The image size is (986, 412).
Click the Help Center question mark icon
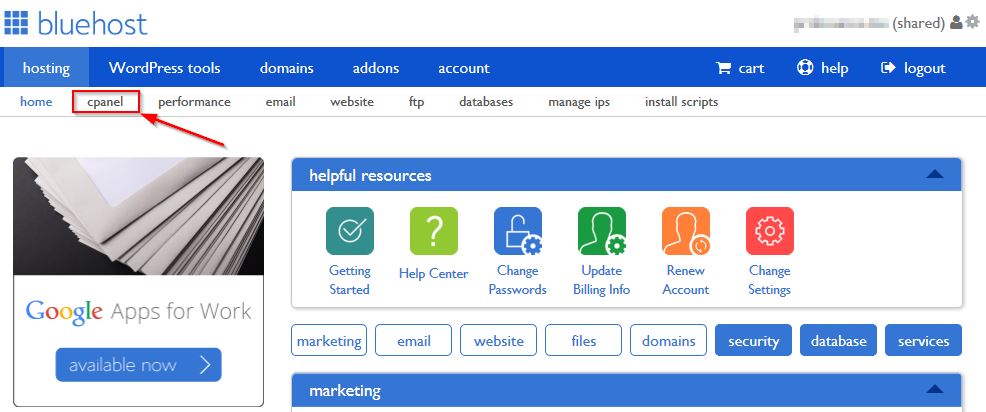pyautogui.click(x=434, y=231)
